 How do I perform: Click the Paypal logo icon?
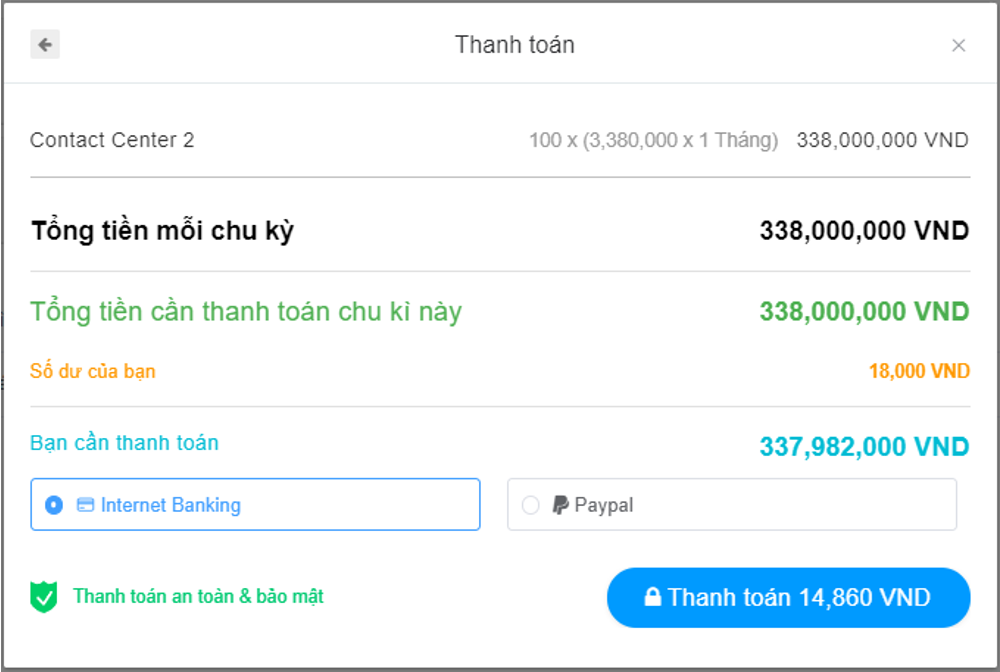click(560, 505)
